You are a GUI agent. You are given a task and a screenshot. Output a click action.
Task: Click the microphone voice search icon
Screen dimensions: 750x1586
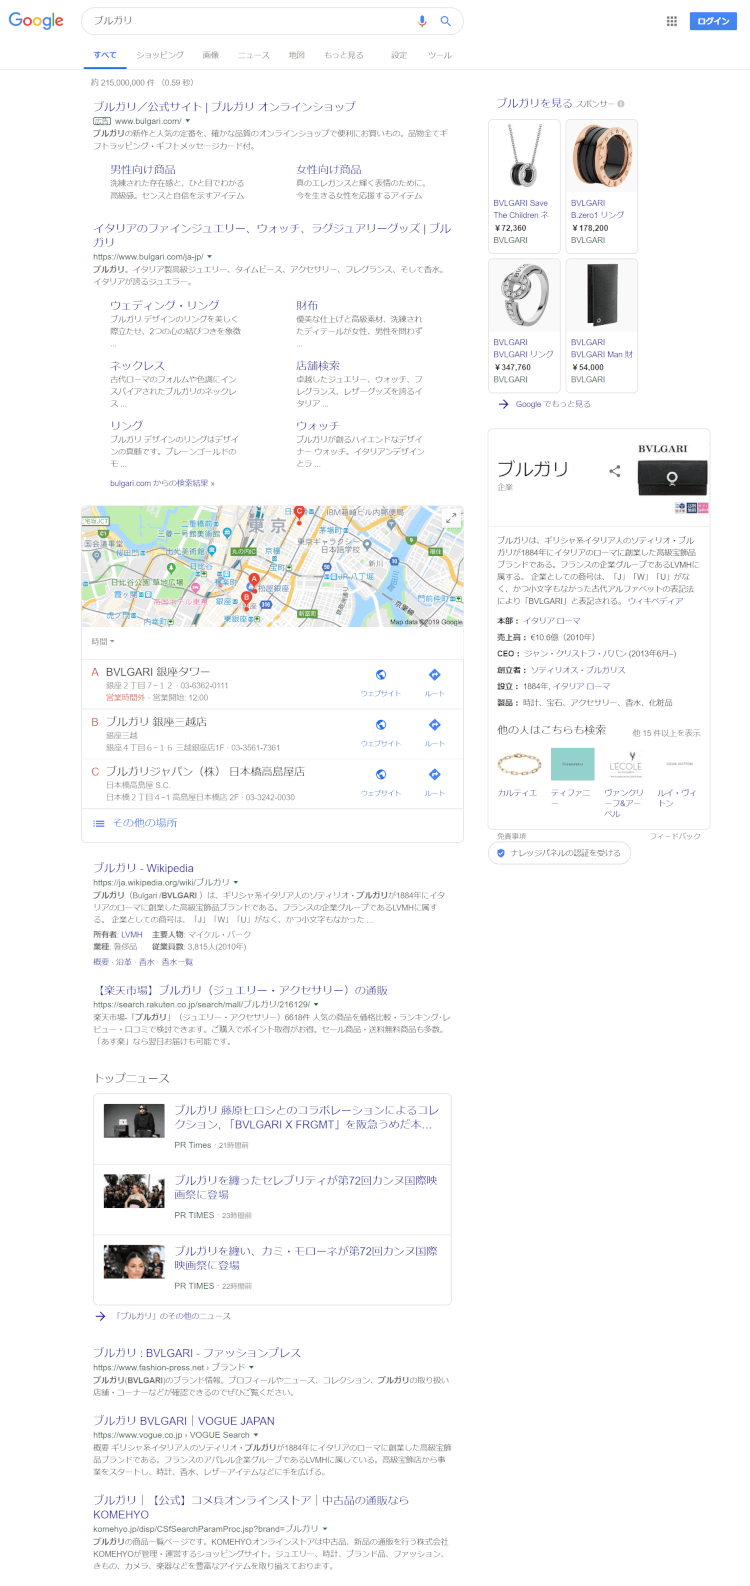coord(422,21)
